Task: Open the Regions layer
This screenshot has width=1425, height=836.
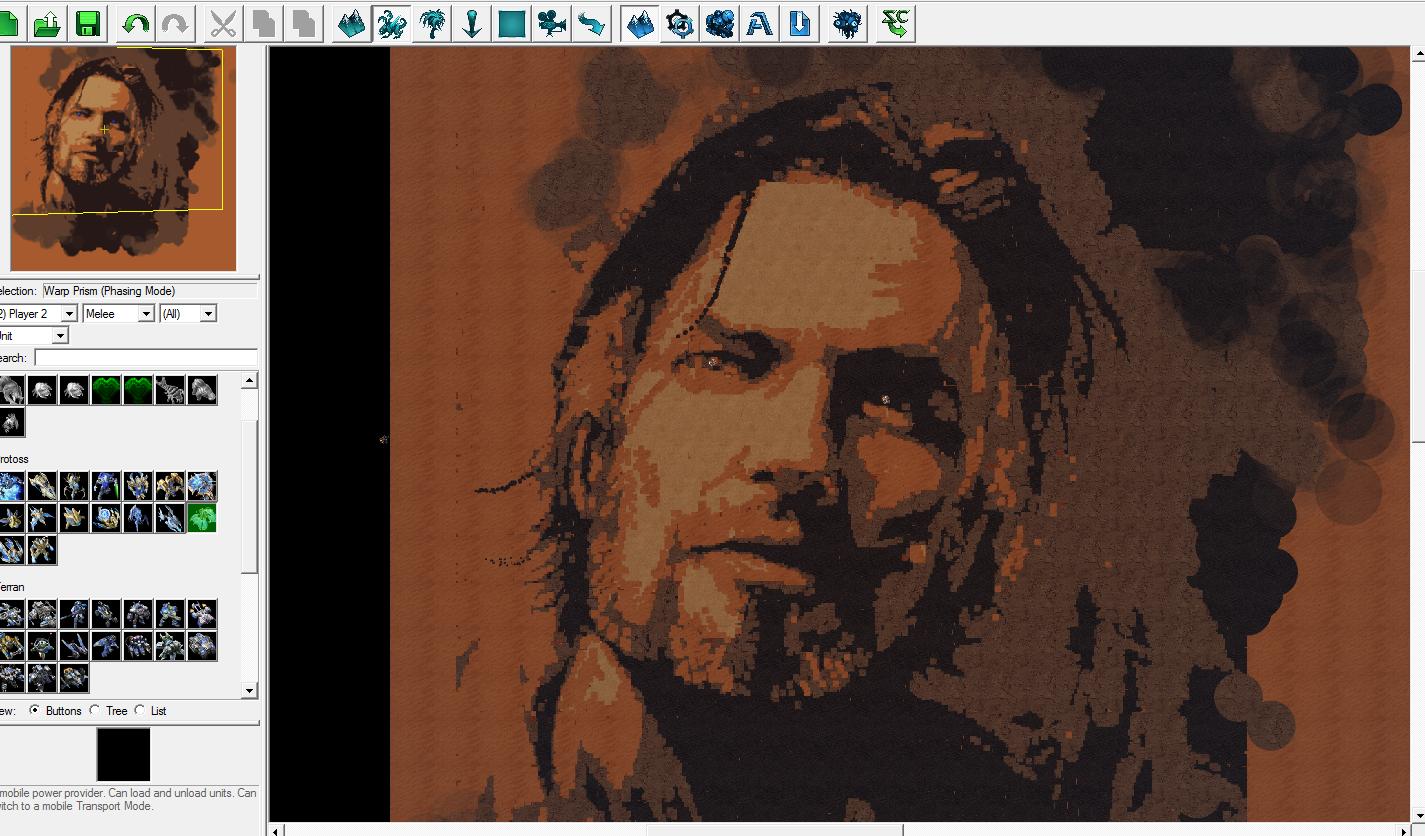Action: tap(511, 23)
